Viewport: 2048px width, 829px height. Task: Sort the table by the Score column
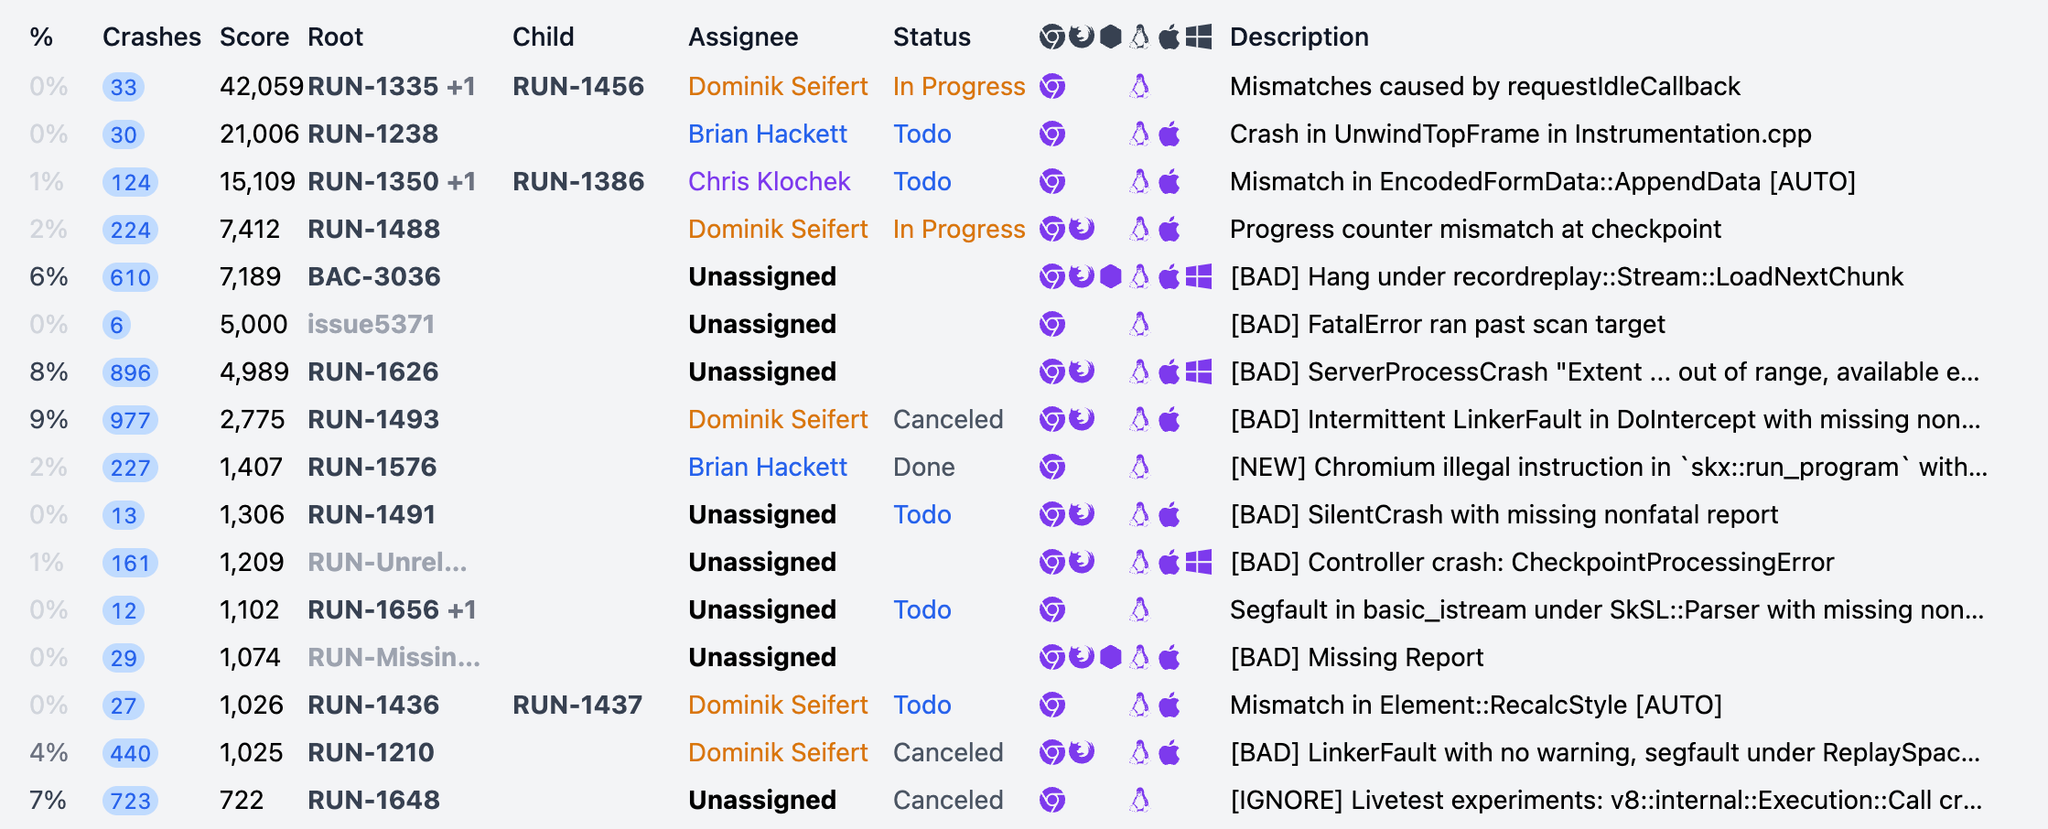(254, 37)
